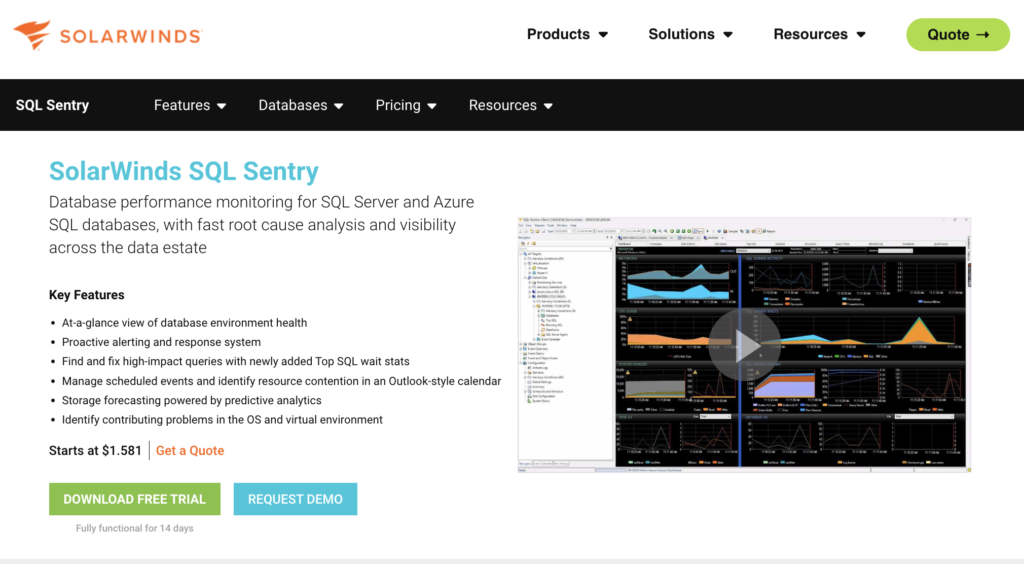The height and width of the screenshot is (564, 1024).
Task: Expand the Databases dropdown arrow
Action: pyautogui.click(x=339, y=106)
